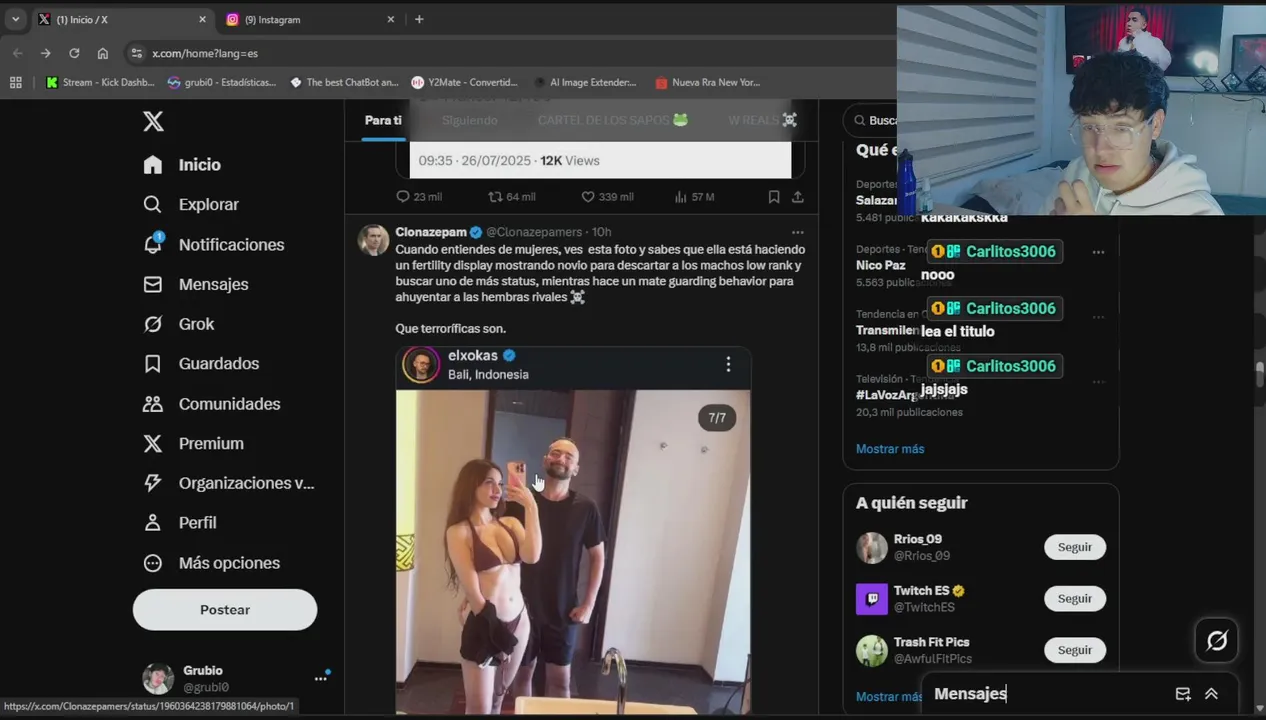The width and height of the screenshot is (1266, 720).
Task: Select the Para ti tab
Action: 383,120
